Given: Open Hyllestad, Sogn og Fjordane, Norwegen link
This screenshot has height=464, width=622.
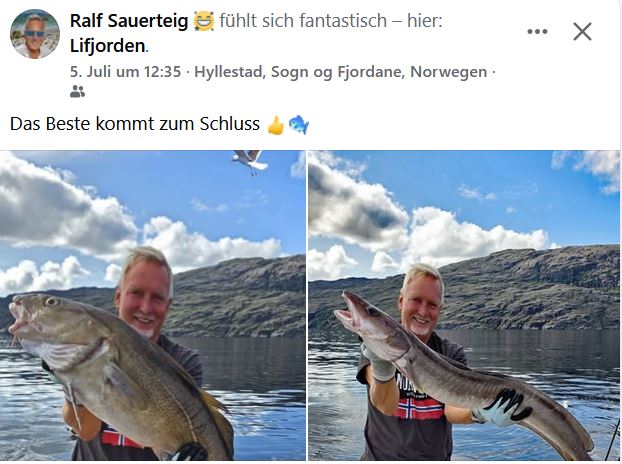Looking at the screenshot, I should tap(340, 72).
